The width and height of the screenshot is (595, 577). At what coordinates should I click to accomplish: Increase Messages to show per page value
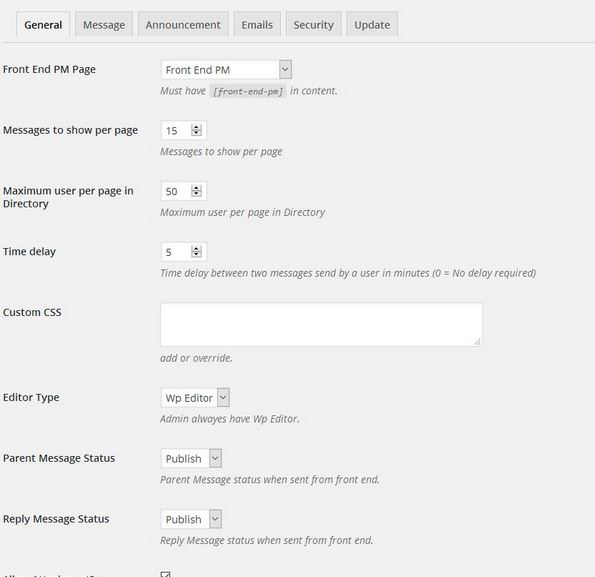pyautogui.click(x=196, y=127)
